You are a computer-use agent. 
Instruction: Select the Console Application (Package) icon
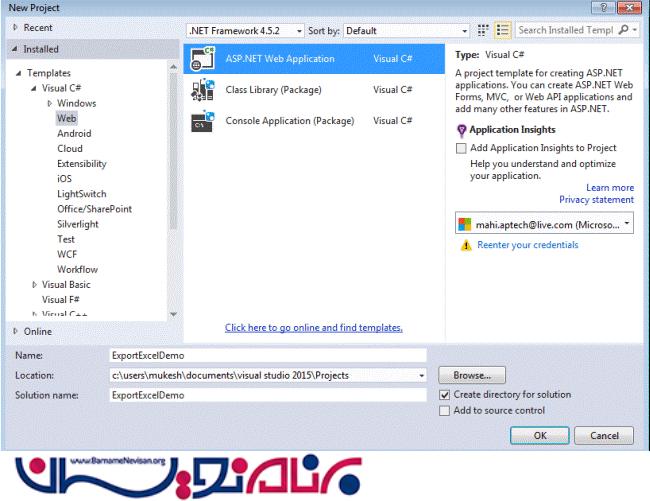tap(202, 121)
